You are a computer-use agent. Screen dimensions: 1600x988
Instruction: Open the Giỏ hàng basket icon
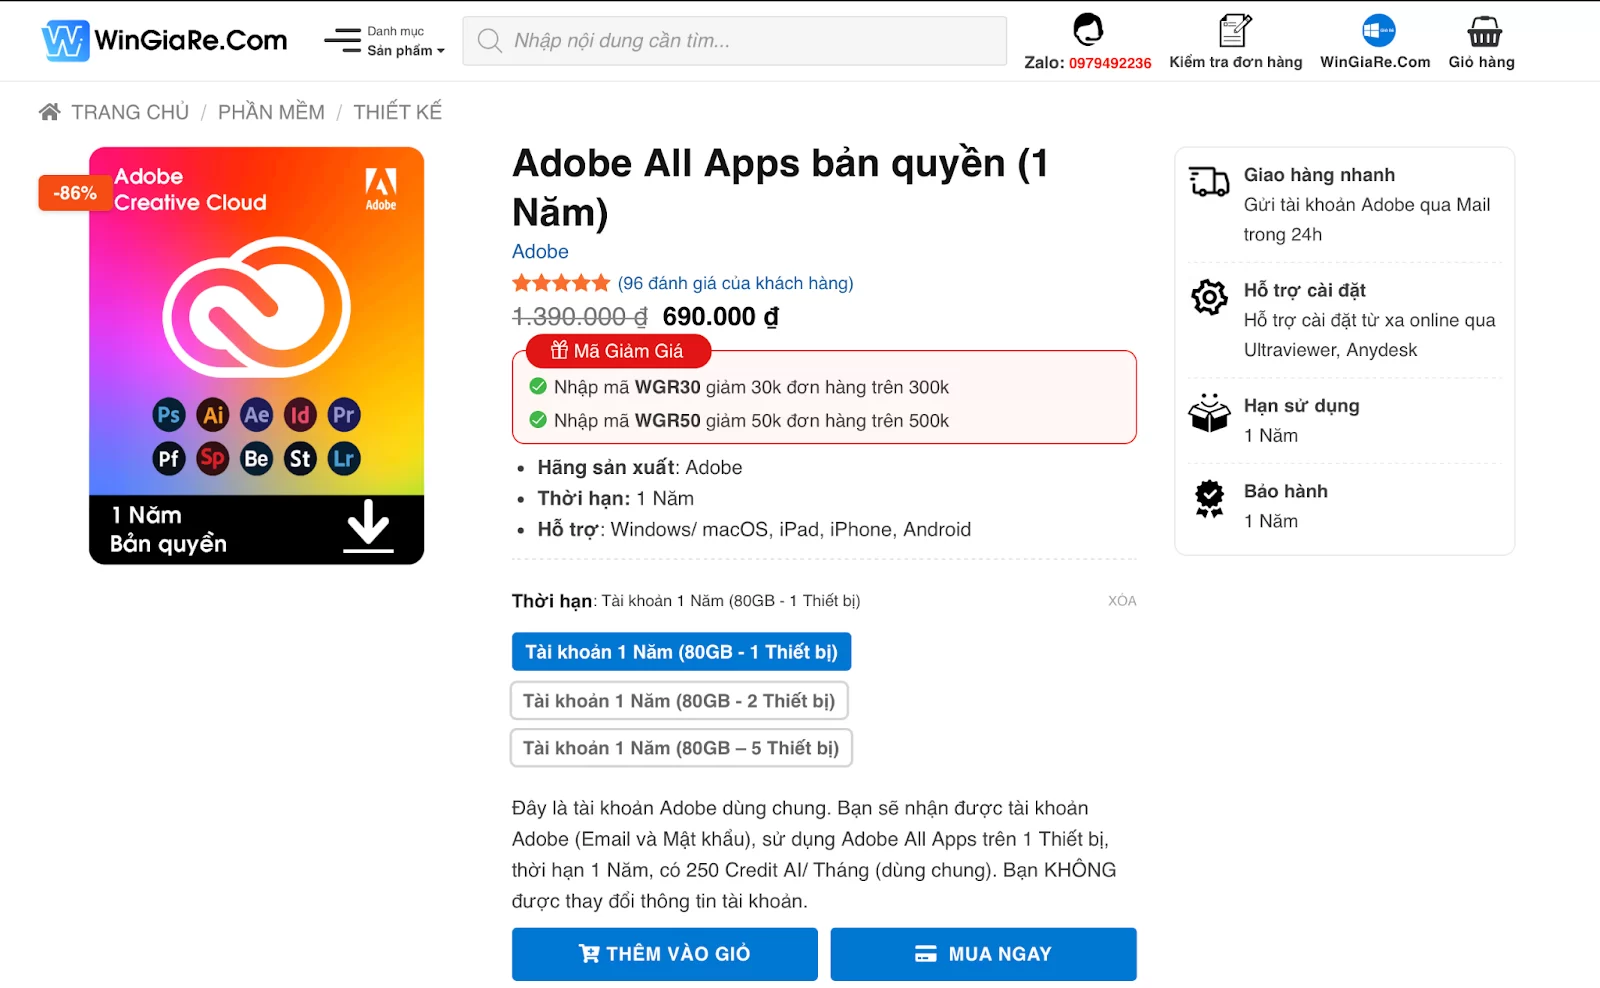tap(1483, 32)
